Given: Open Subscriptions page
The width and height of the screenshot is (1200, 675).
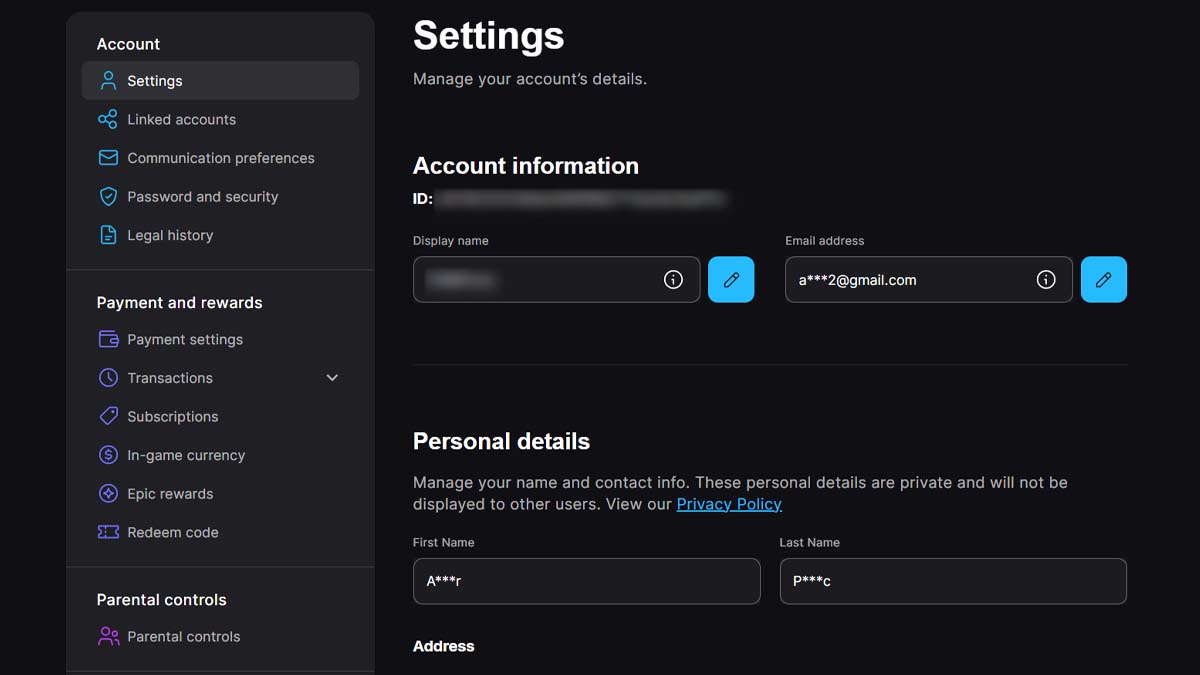Looking at the screenshot, I should [220, 416].
